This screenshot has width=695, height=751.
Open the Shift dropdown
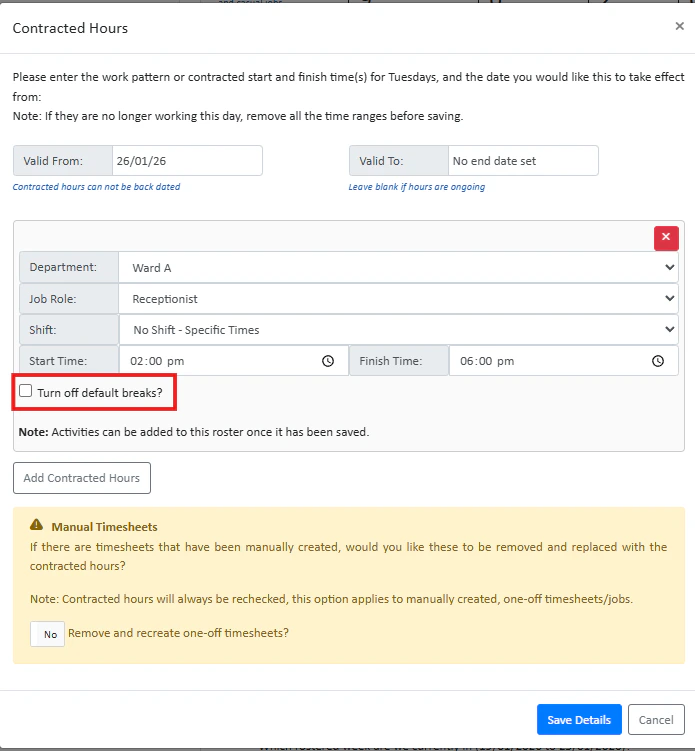point(398,330)
